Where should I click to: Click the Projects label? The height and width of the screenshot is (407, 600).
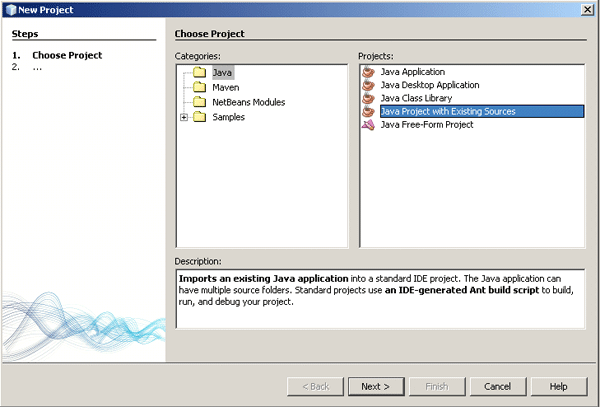pos(376,56)
